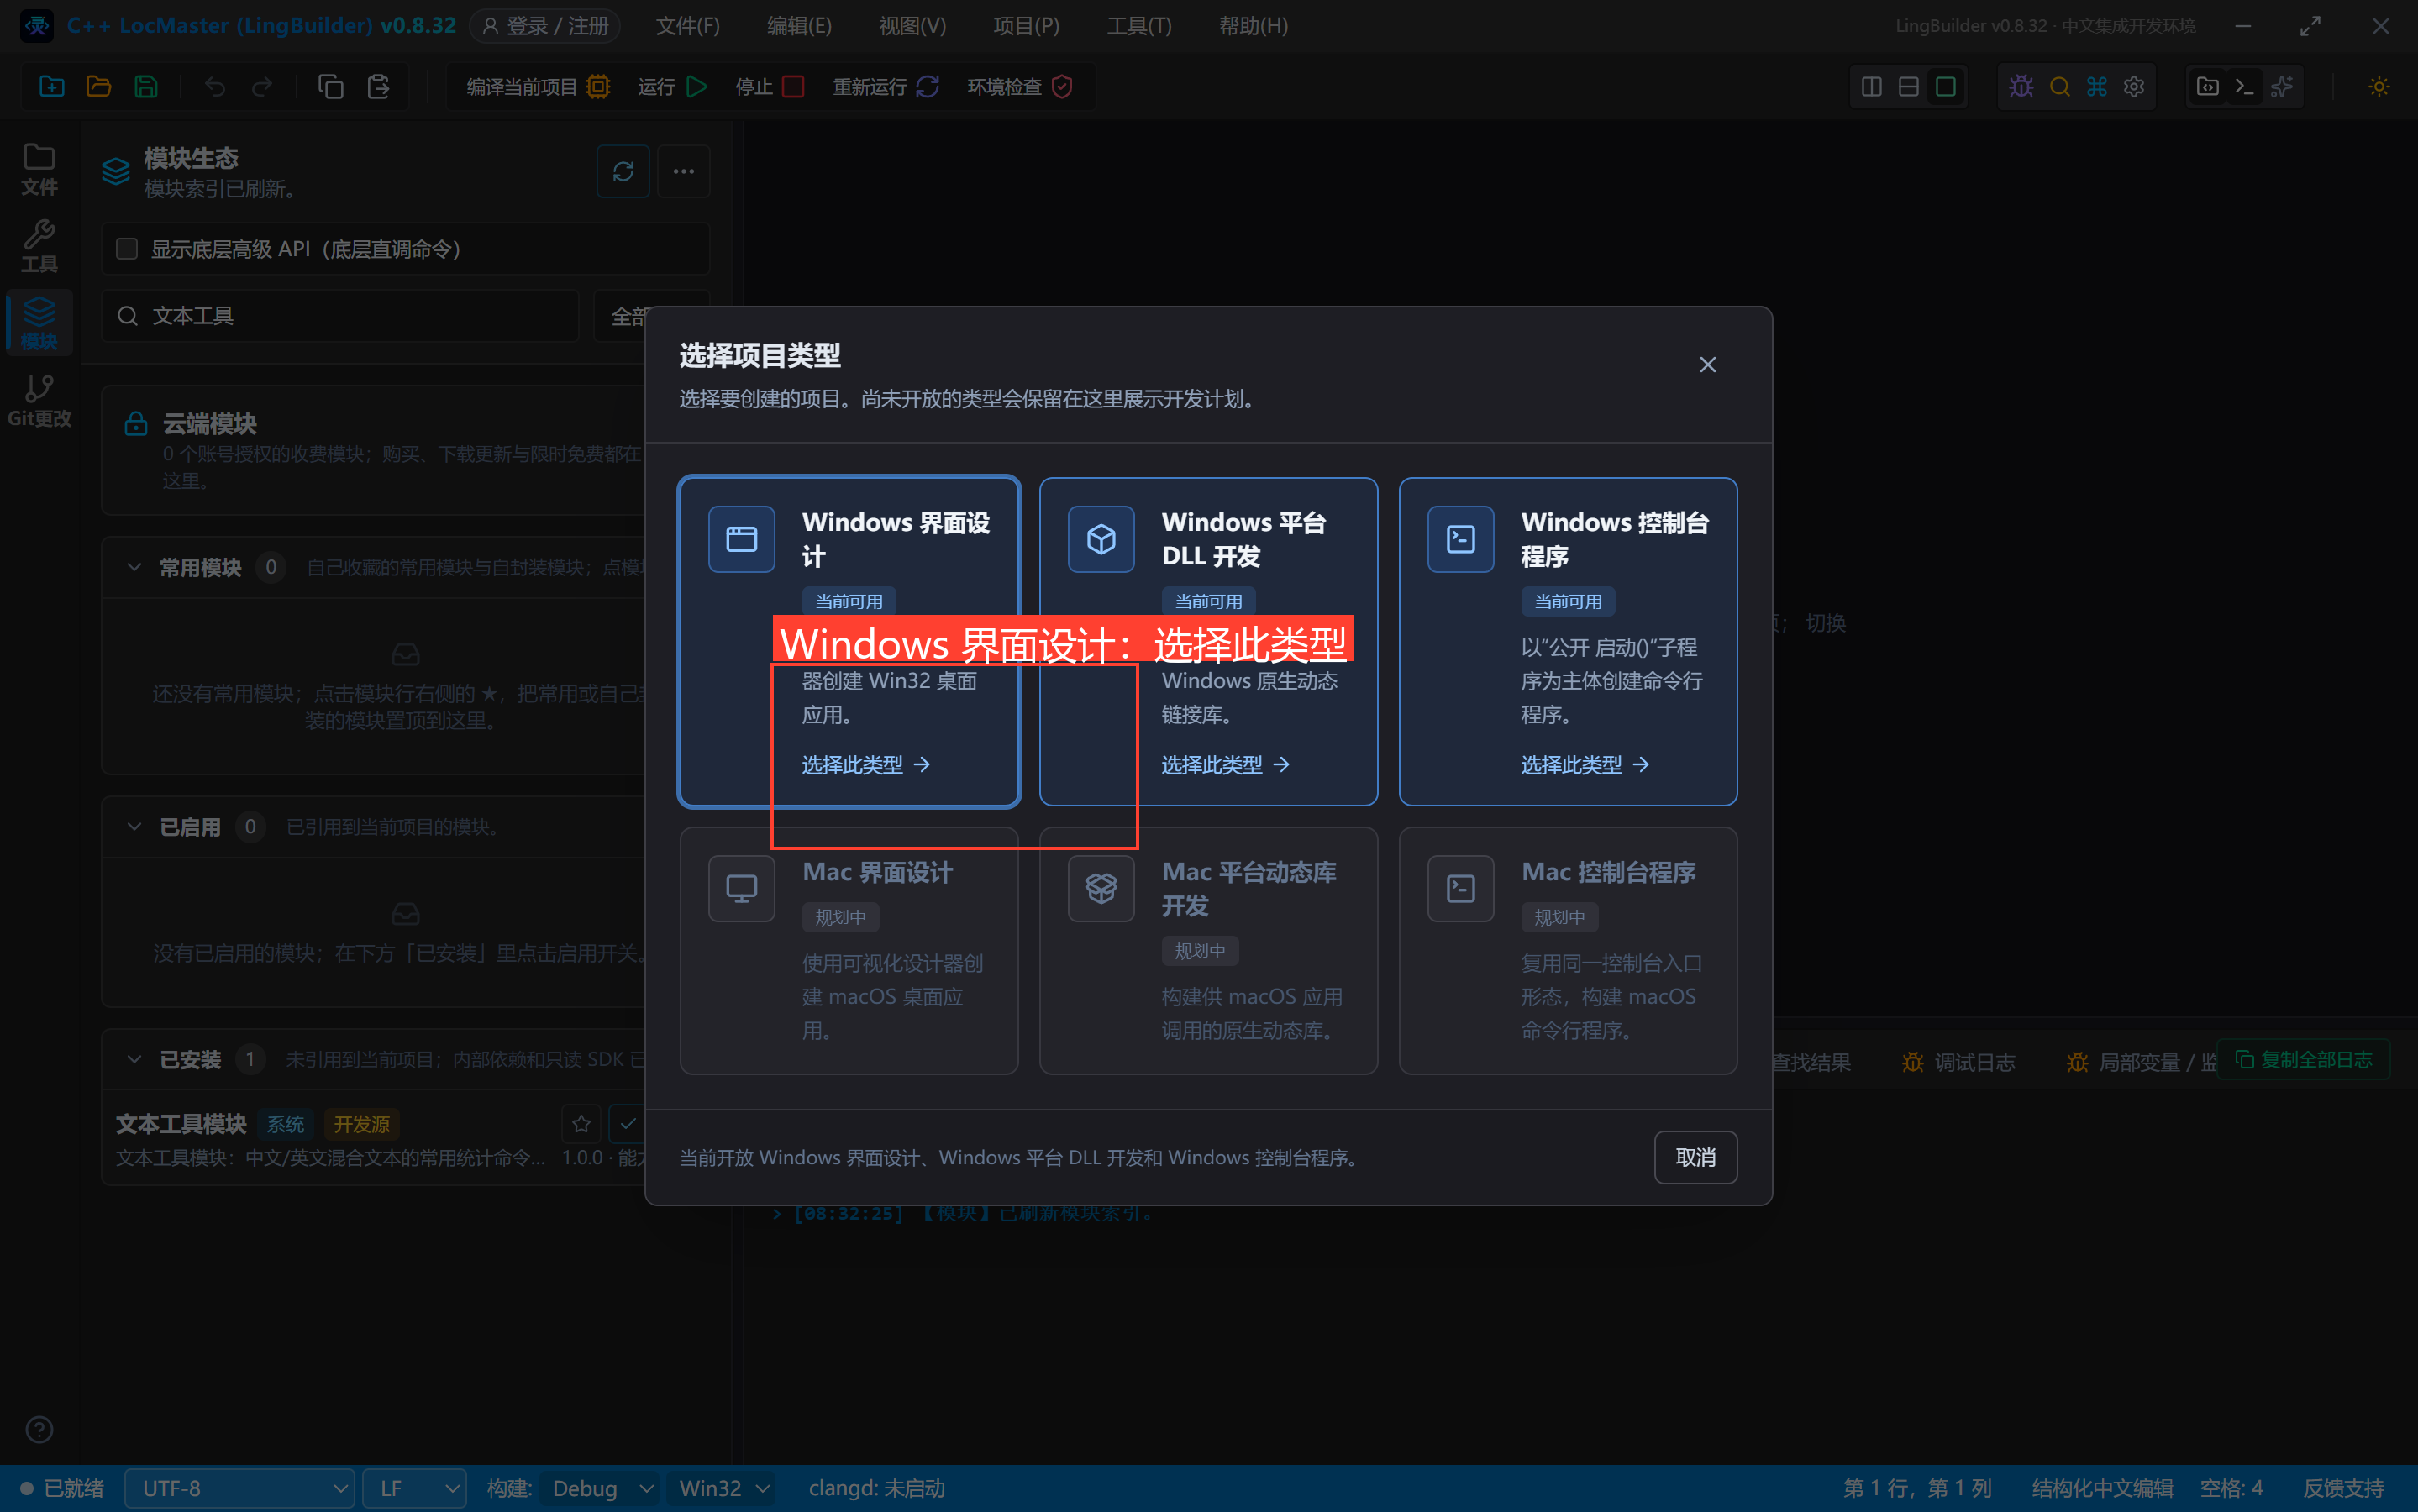Open the 编辑(E) menu
The height and width of the screenshot is (1512, 2418).
pos(799,26)
